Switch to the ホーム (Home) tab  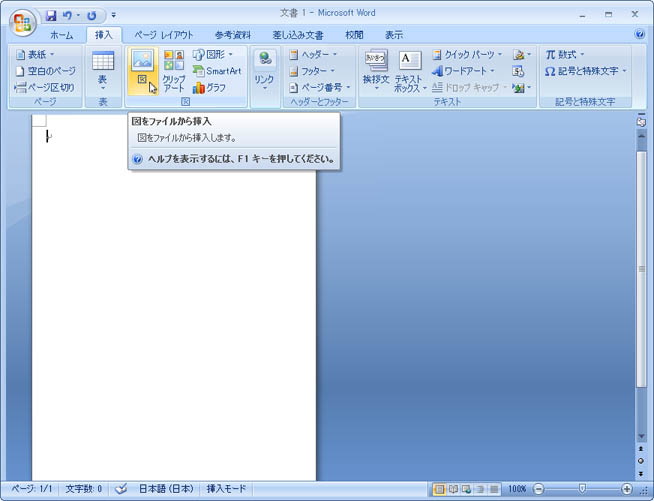pos(61,35)
